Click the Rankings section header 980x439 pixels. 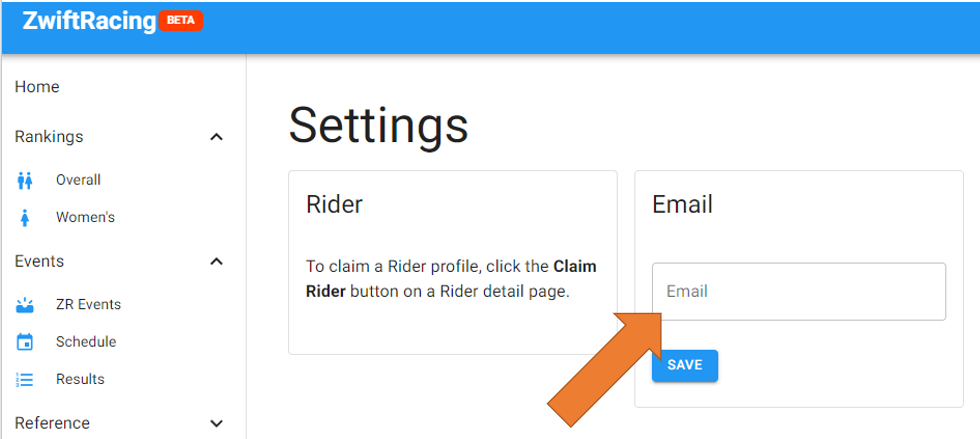pyautogui.click(x=49, y=136)
